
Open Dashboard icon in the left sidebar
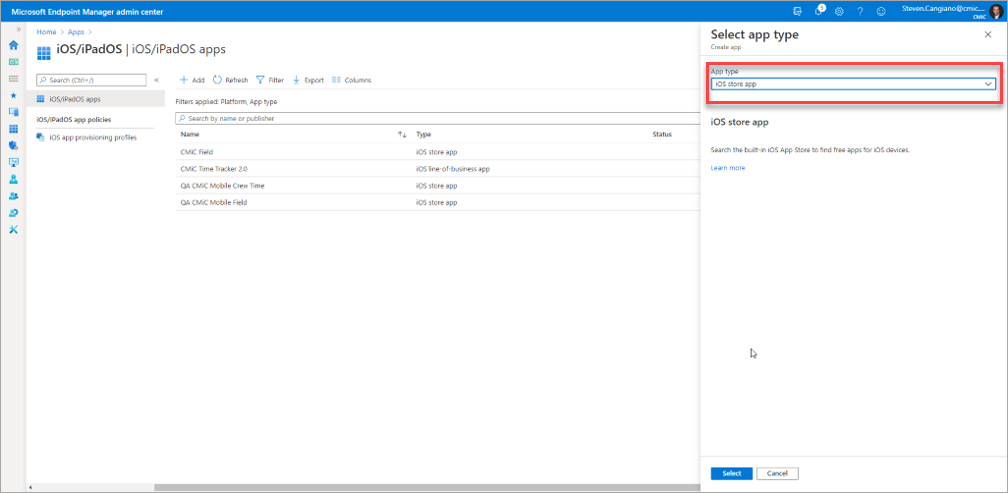[x=13, y=62]
